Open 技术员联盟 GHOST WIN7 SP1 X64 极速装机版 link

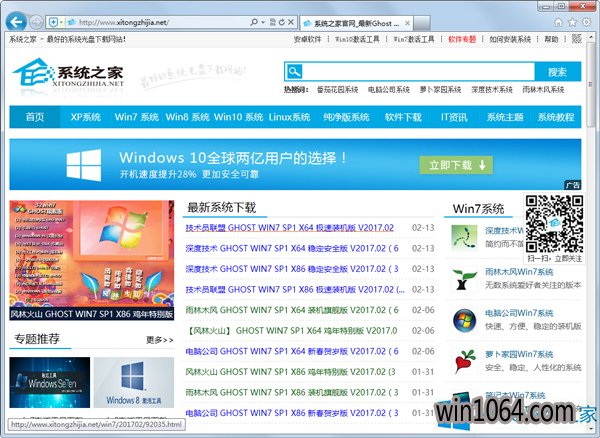click(x=290, y=228)
